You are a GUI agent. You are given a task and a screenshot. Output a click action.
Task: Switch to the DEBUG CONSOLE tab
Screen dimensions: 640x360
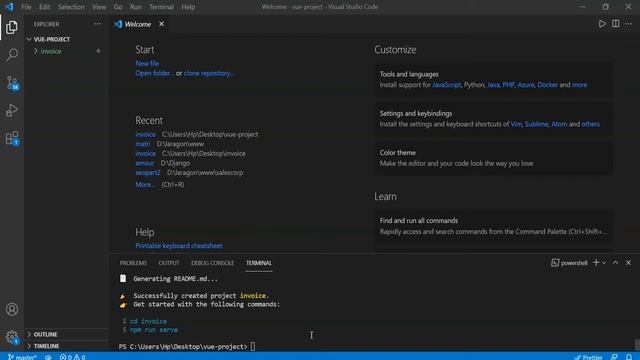(212, 263)
